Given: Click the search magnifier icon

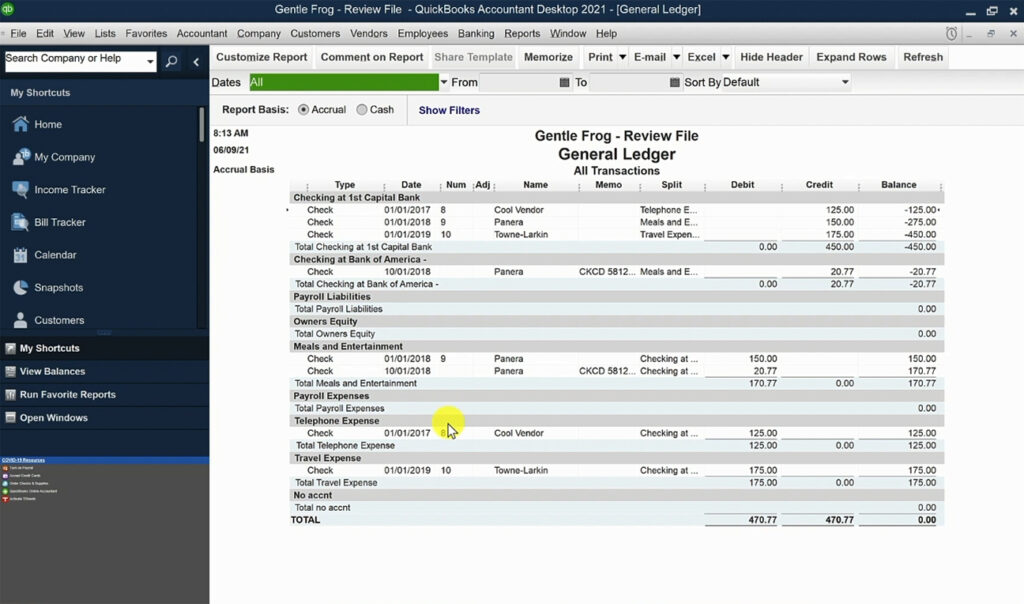Looking at the screenshot, I should click(172, 61).
